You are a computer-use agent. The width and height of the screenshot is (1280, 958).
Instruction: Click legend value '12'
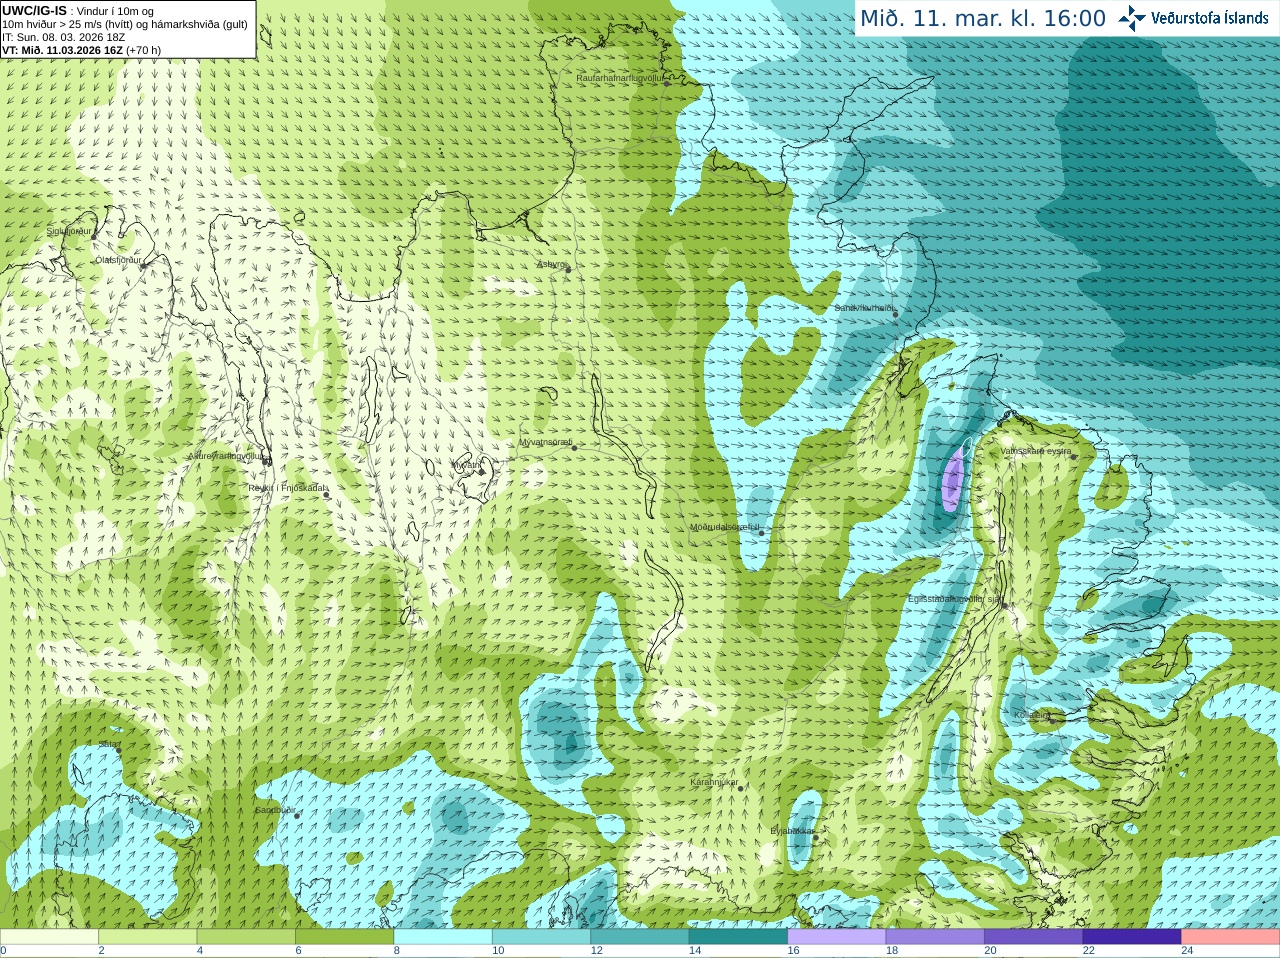(x=596, y=951)
